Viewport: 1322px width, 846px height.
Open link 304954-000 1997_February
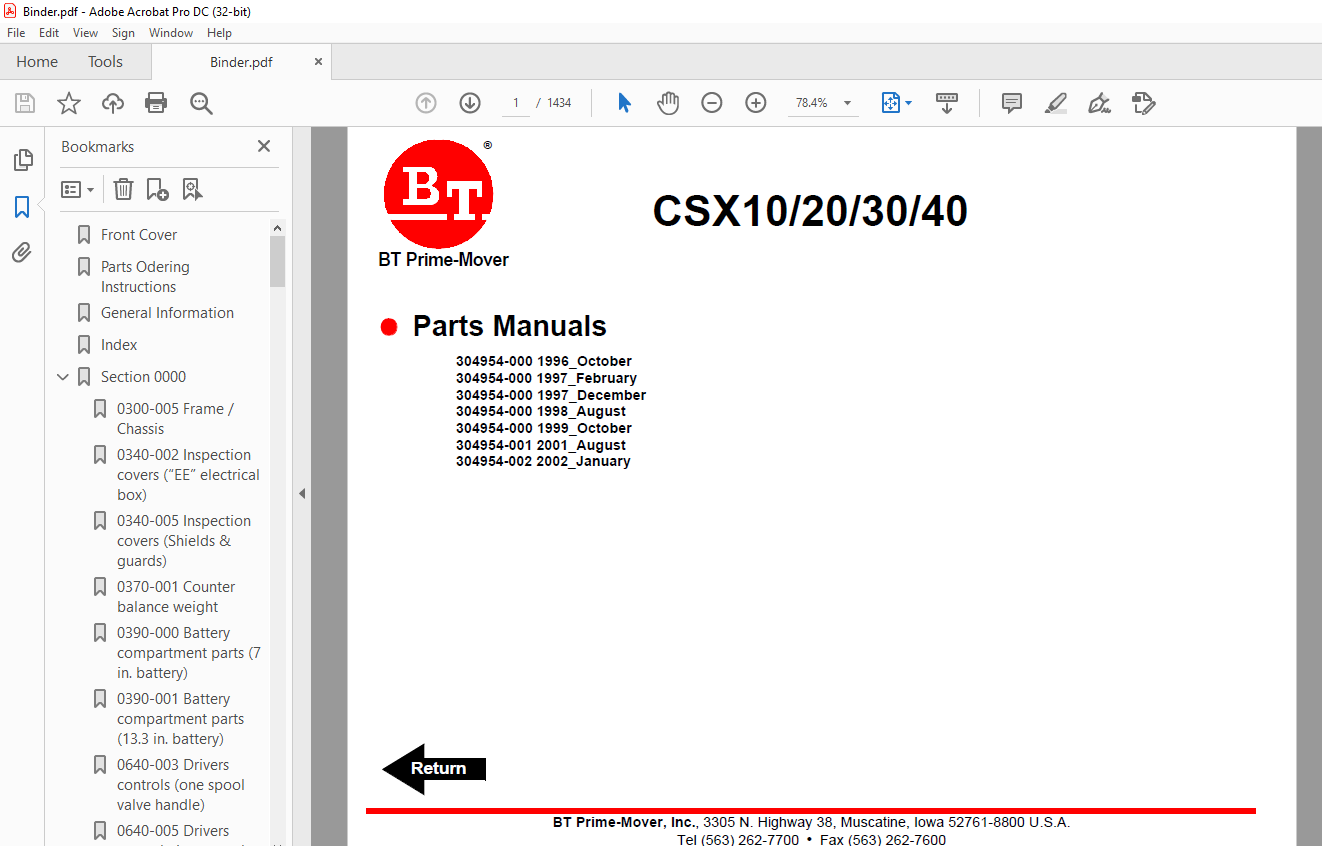[x=546, y=378]
